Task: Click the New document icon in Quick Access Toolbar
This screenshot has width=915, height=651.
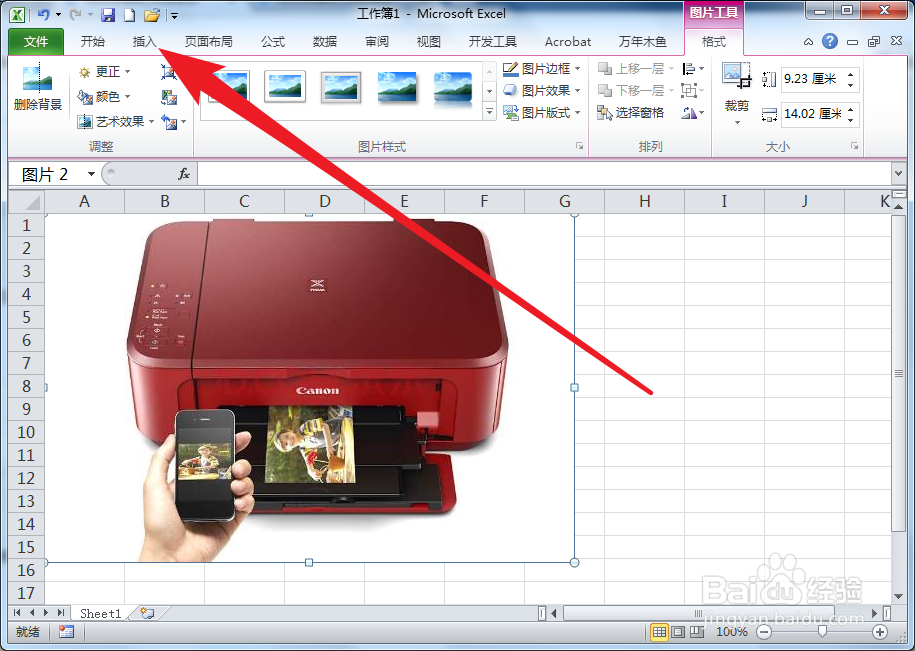Action: coord(129,15)
